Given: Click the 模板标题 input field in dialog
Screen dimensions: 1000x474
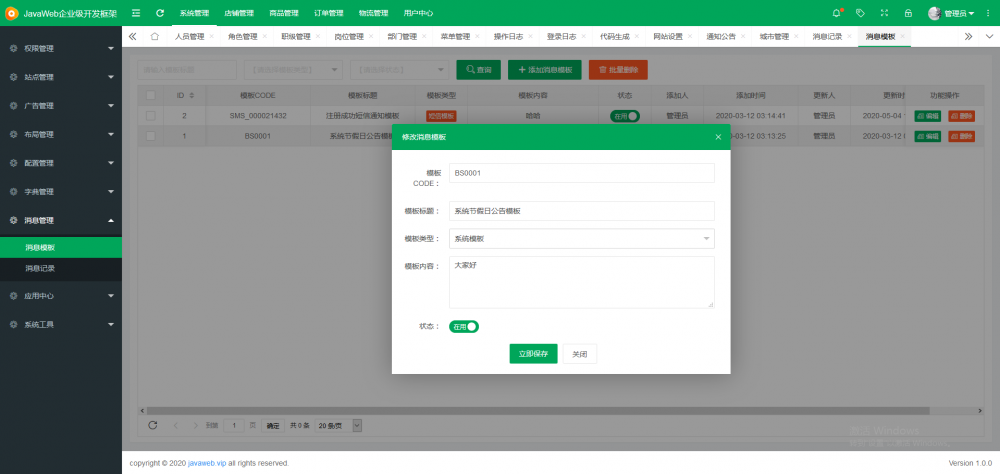Looking at the screenshot, I should [582, 211].
